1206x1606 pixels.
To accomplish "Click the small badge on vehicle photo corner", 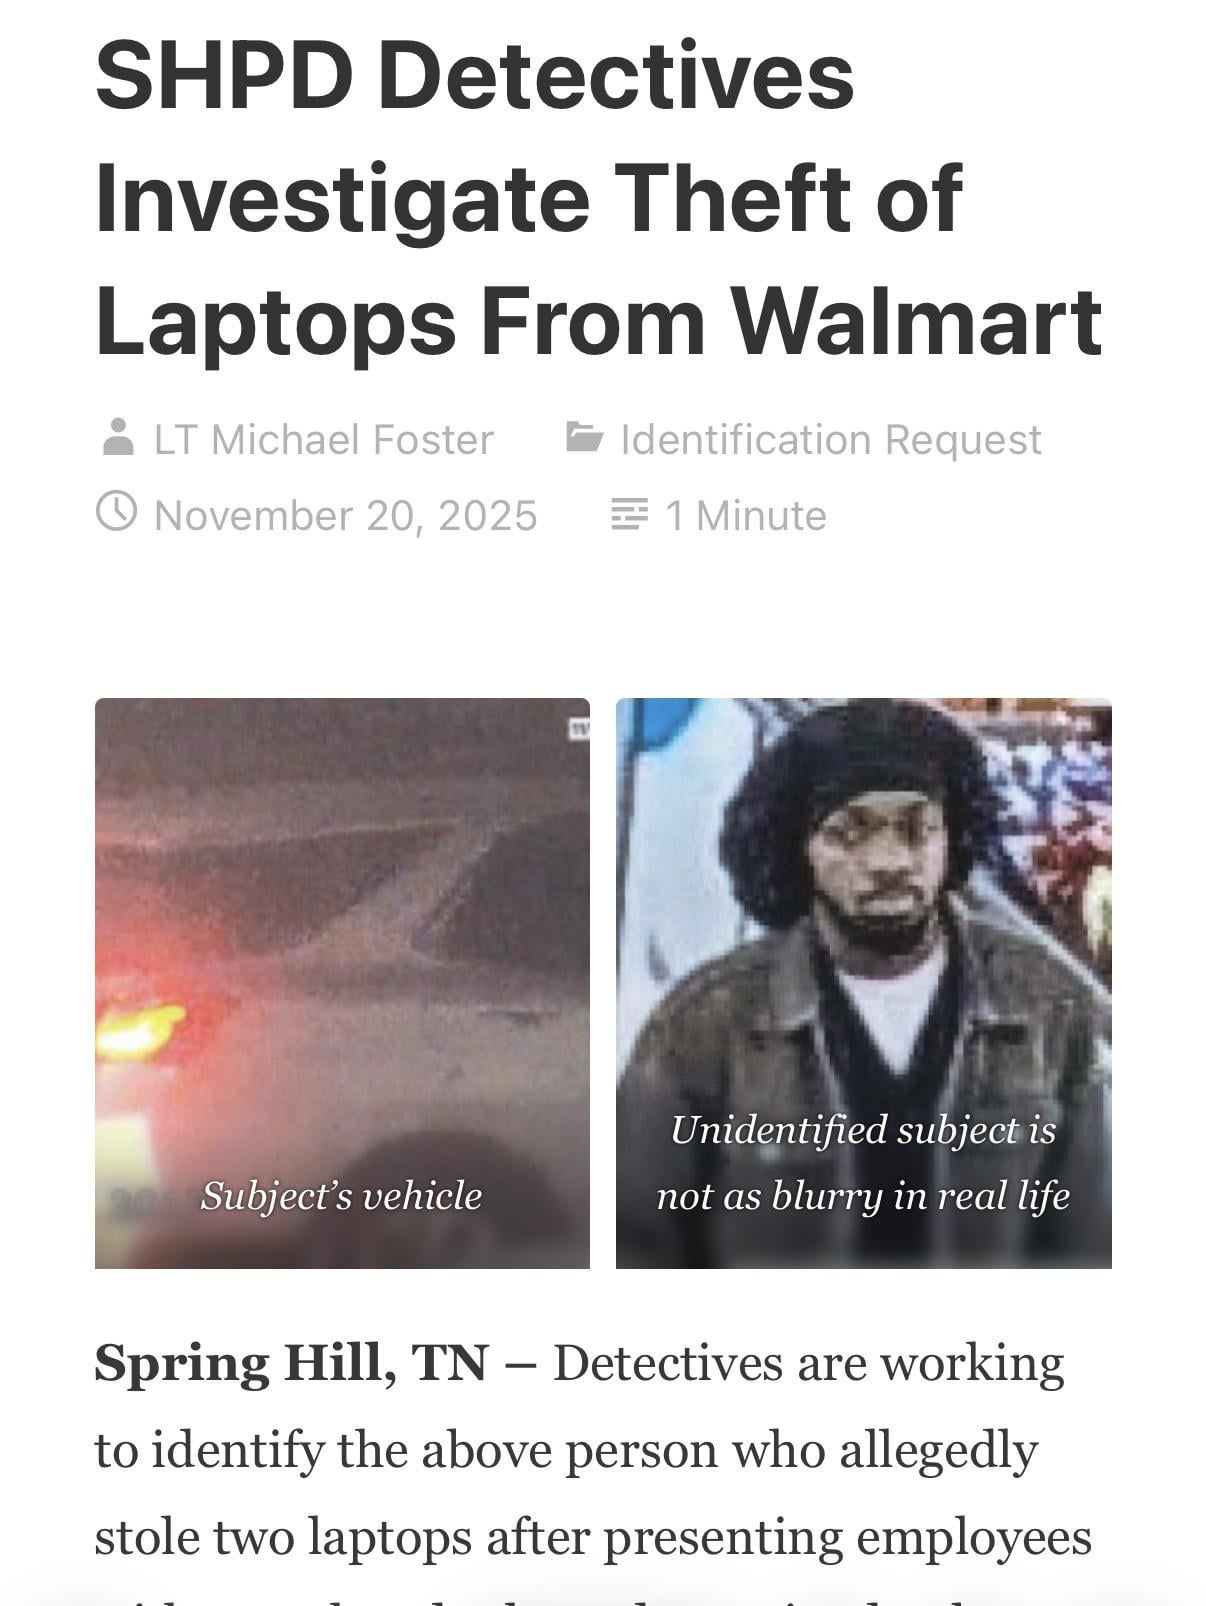I will point(579,730).
